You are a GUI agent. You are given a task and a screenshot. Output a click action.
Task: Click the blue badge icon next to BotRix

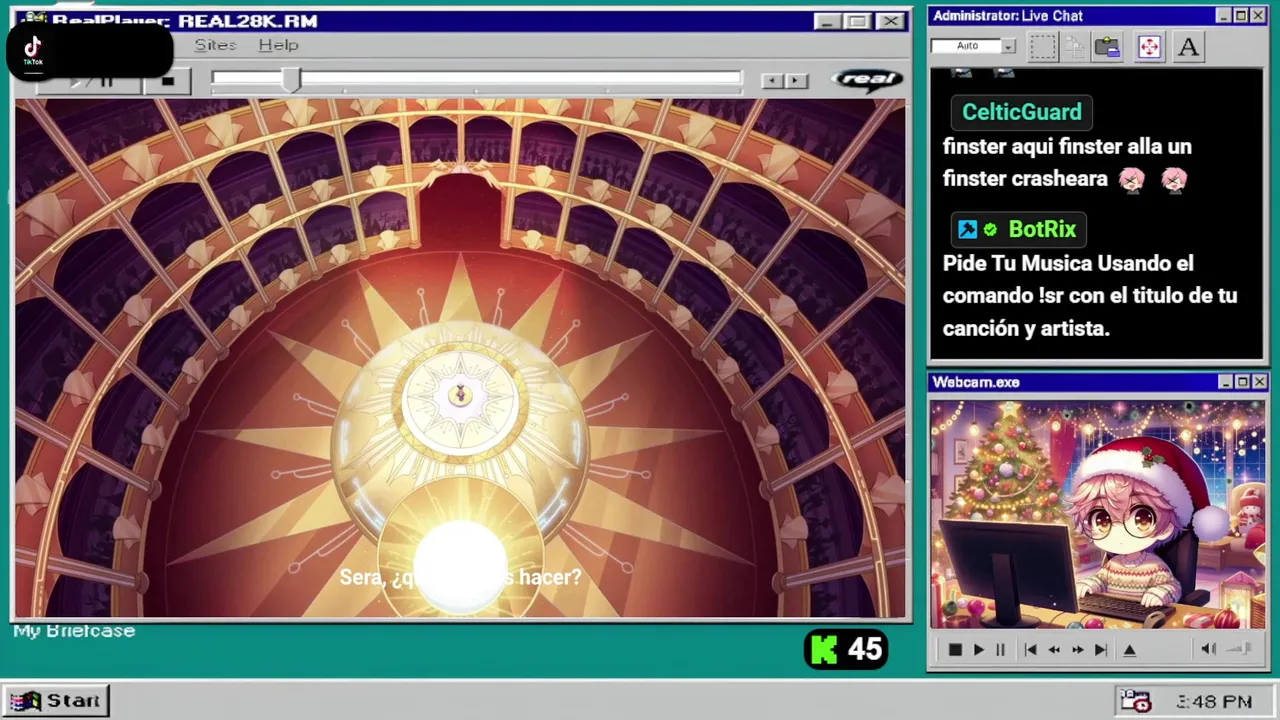967,230
